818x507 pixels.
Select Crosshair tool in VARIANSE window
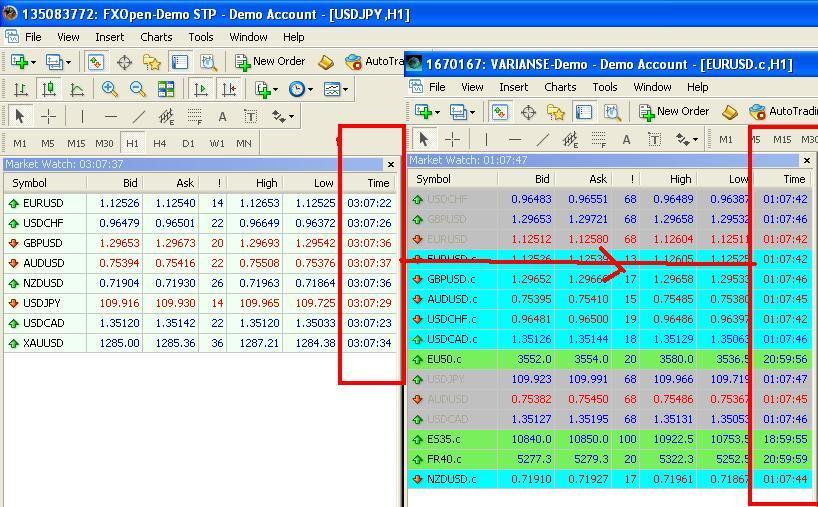pyautogui.click(x=452, y=139)
